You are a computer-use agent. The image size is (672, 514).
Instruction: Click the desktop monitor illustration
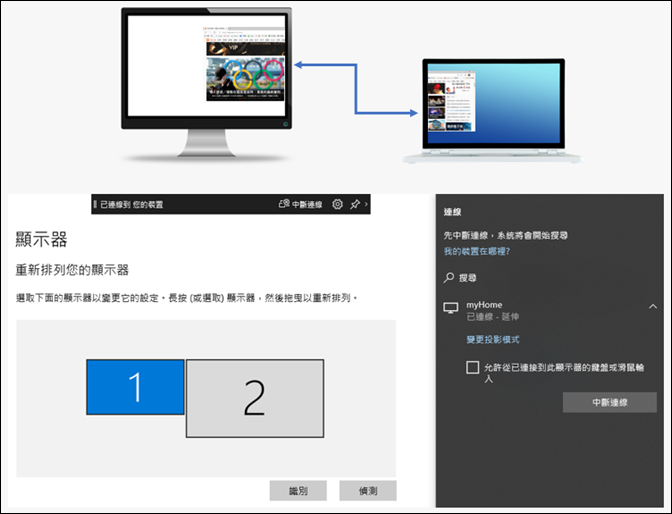coord(206,84)
